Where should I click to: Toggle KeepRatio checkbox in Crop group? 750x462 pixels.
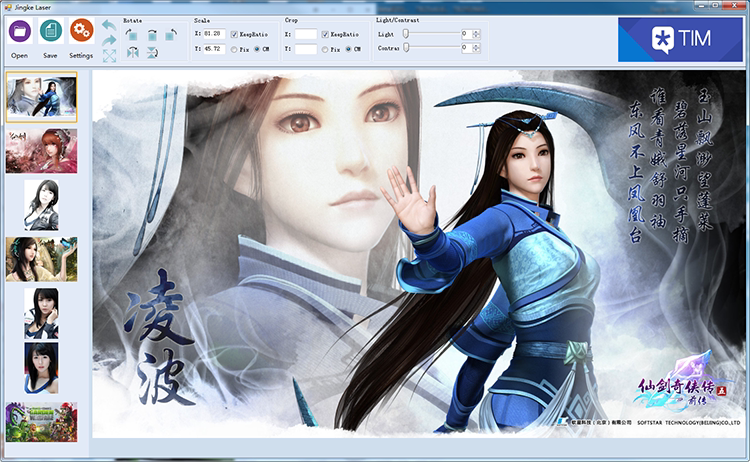325,34
